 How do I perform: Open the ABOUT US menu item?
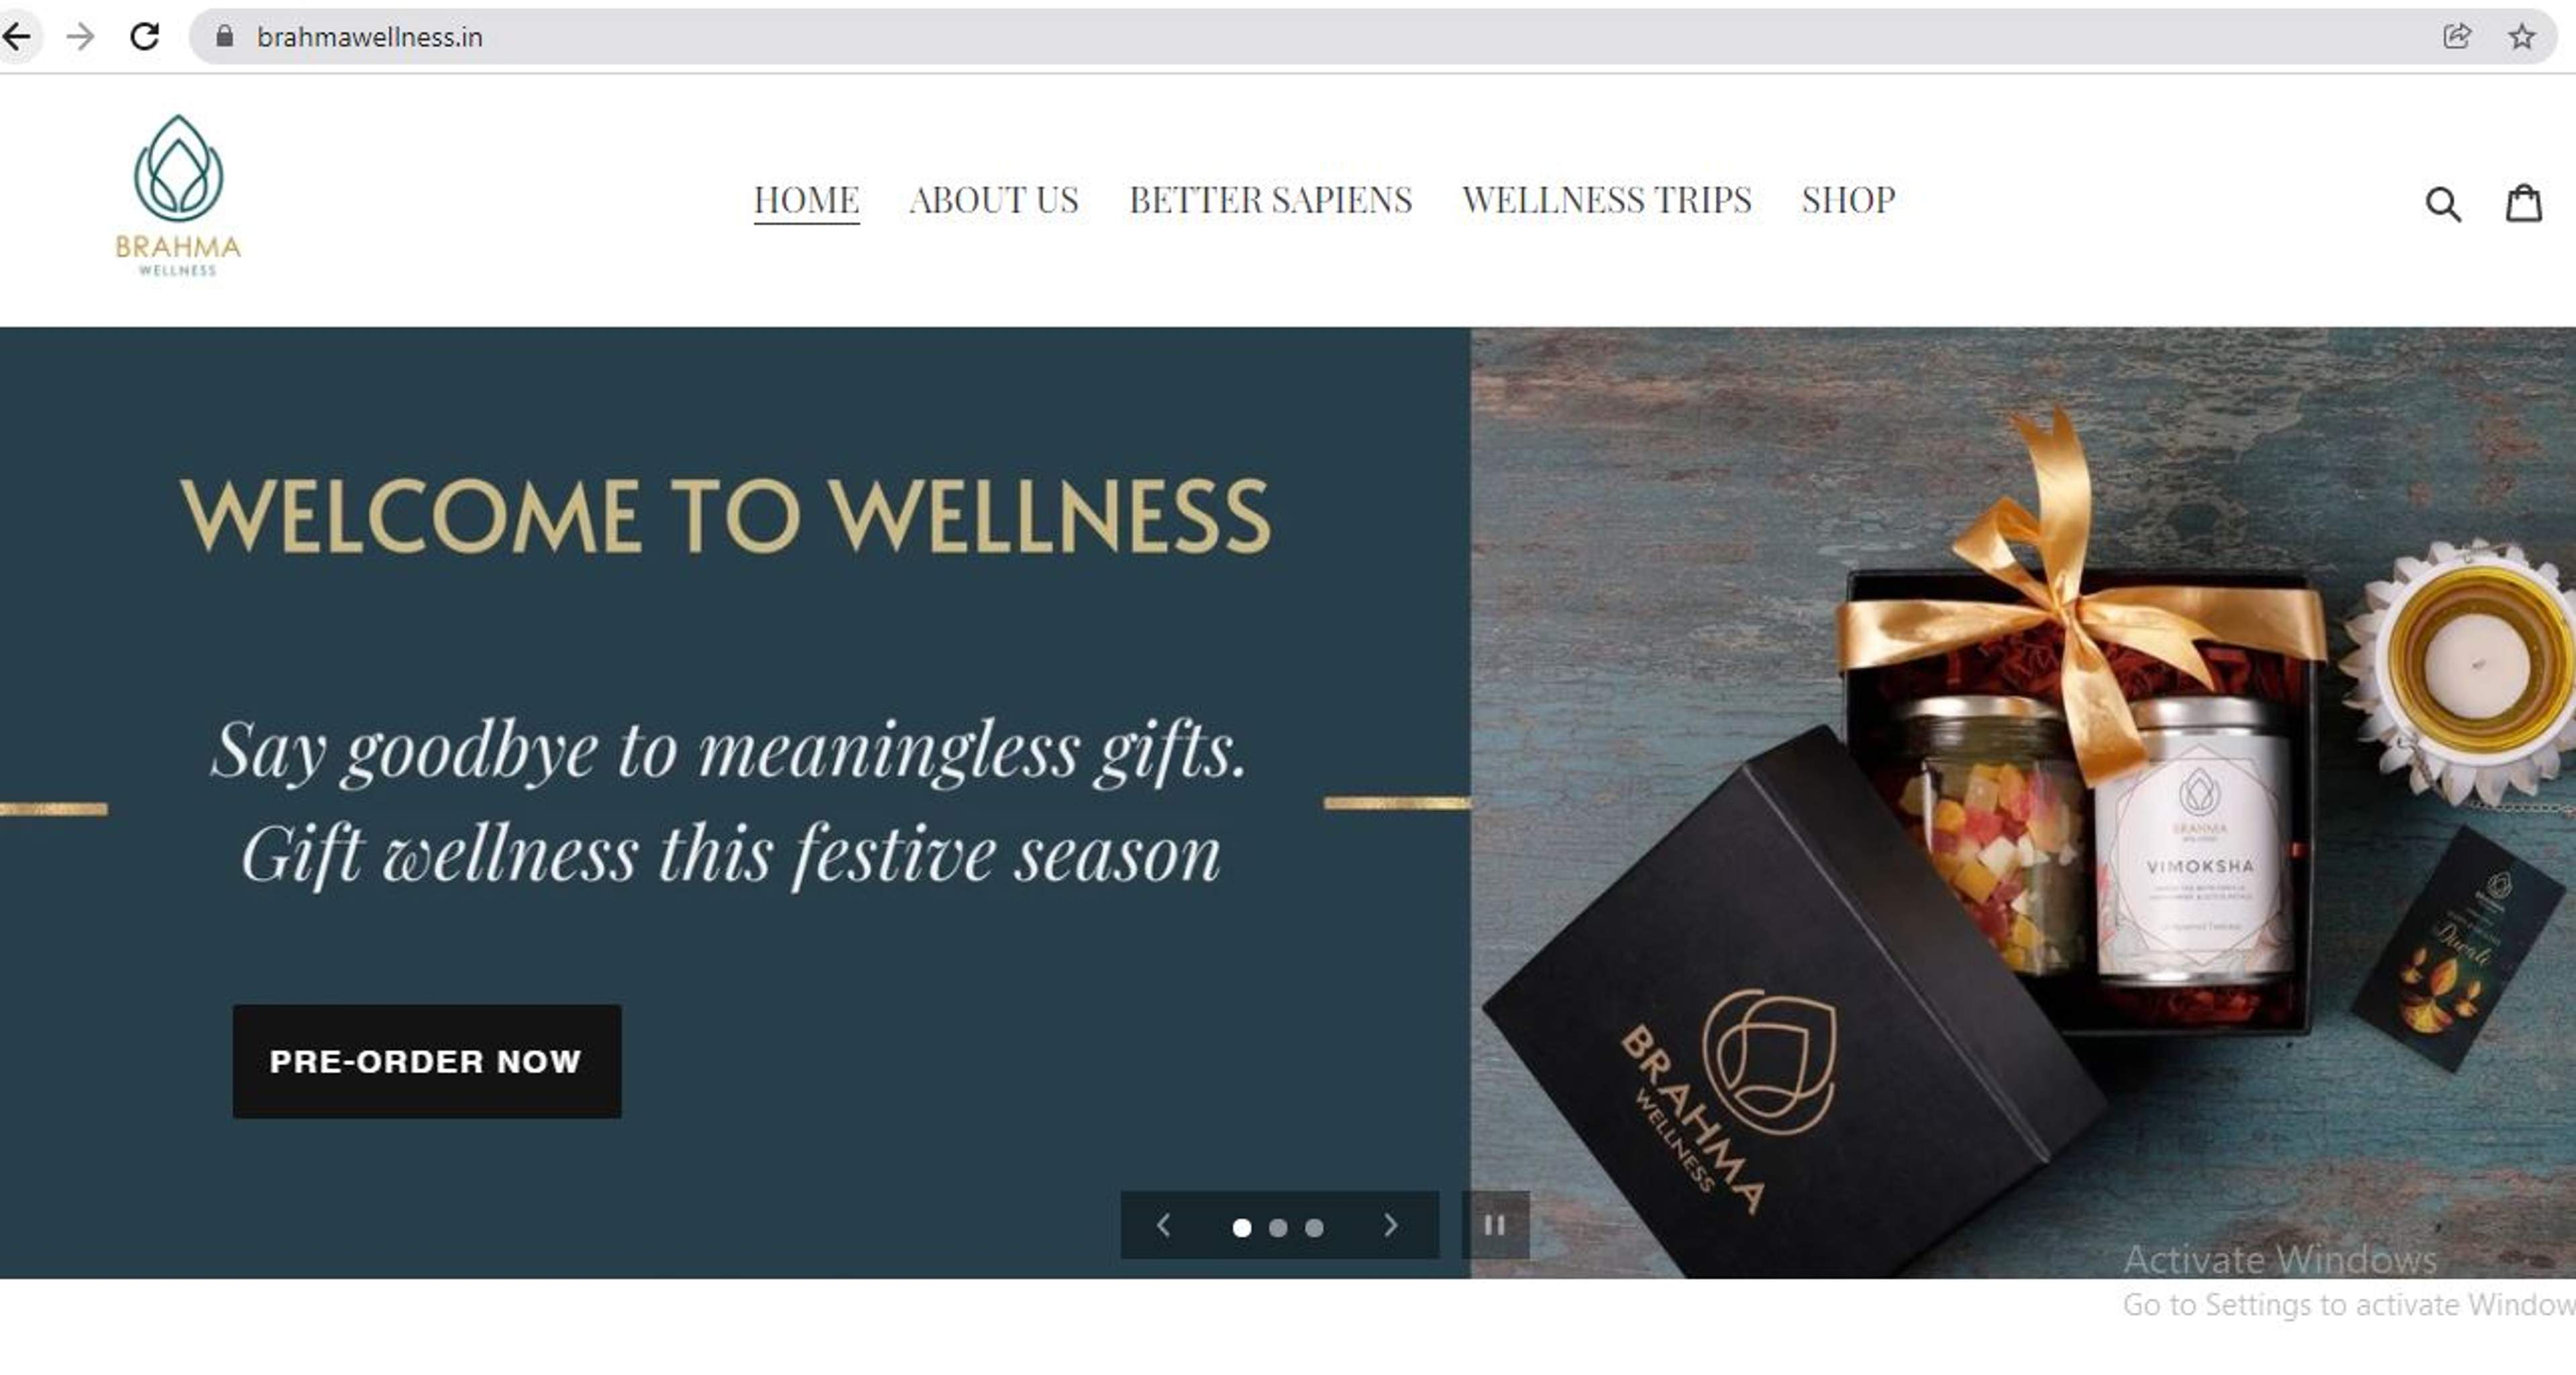pos(993,200)
